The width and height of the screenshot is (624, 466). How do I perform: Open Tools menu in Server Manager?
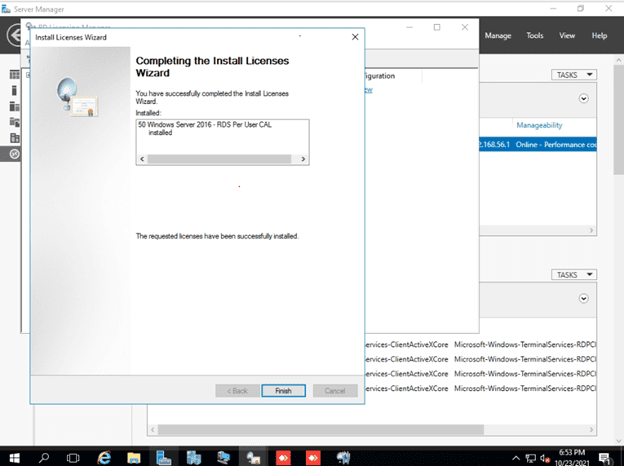click(535, 36)
